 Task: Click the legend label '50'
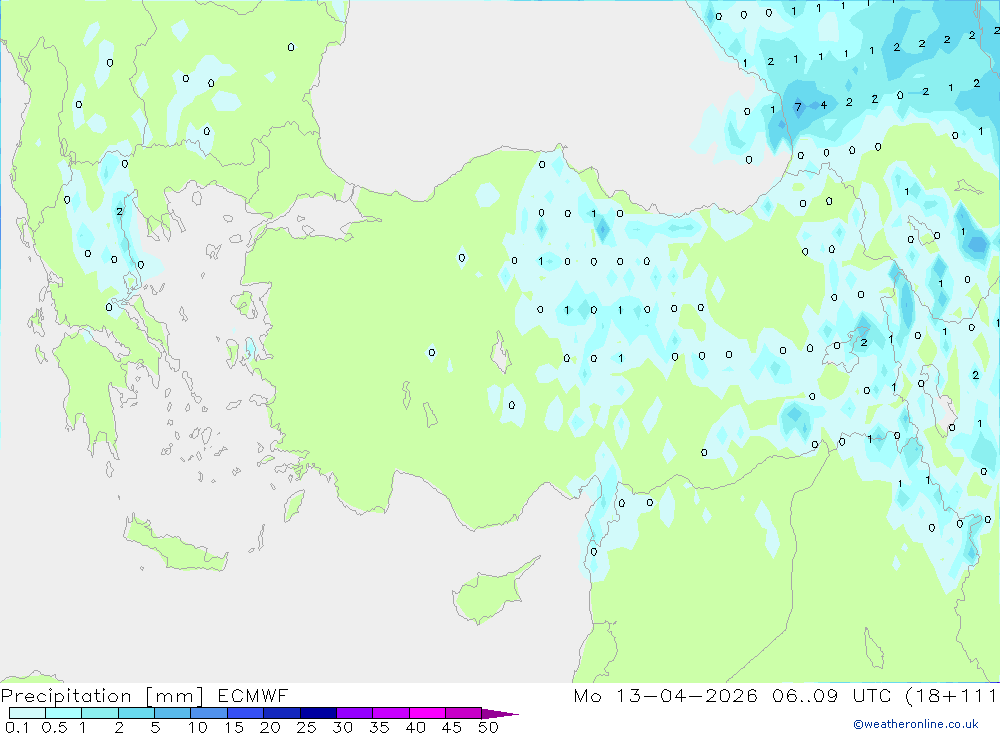pos(488,727)
